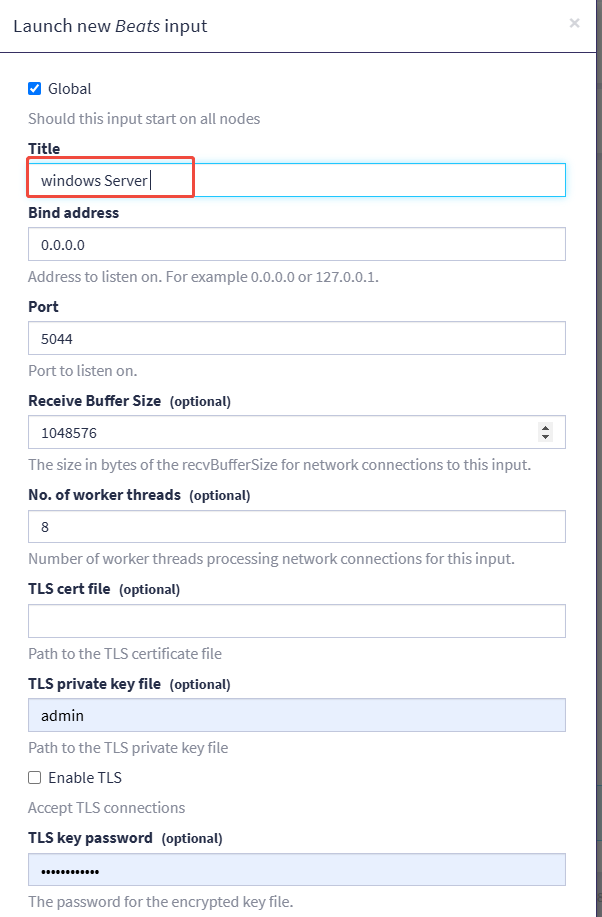Click the 'Launch new Beats input' heading
The height and width of the screenshot is (917, 602).
(110, 25)
